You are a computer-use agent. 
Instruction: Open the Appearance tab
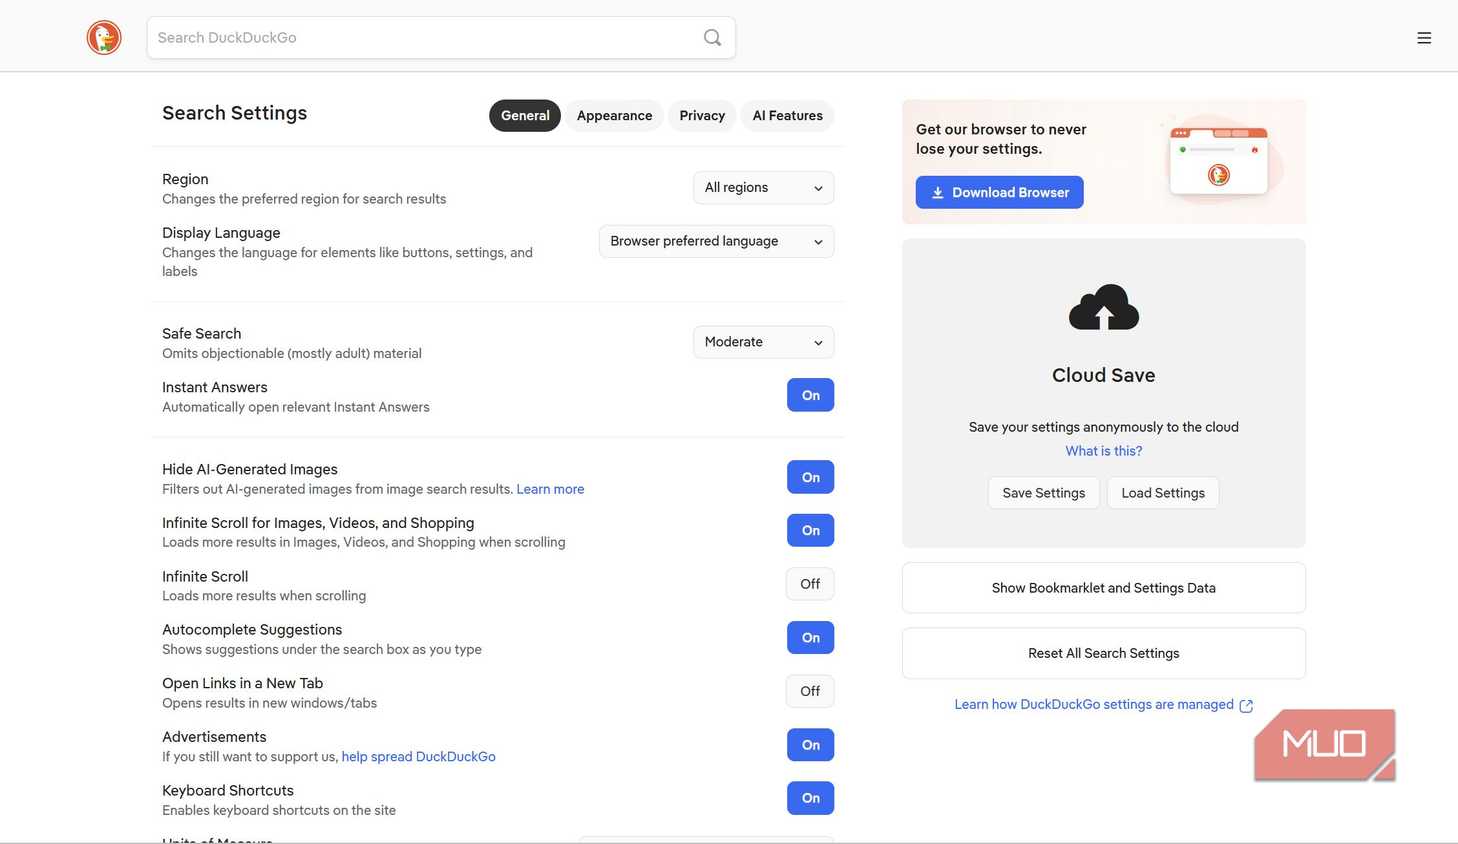pos(614,116)
